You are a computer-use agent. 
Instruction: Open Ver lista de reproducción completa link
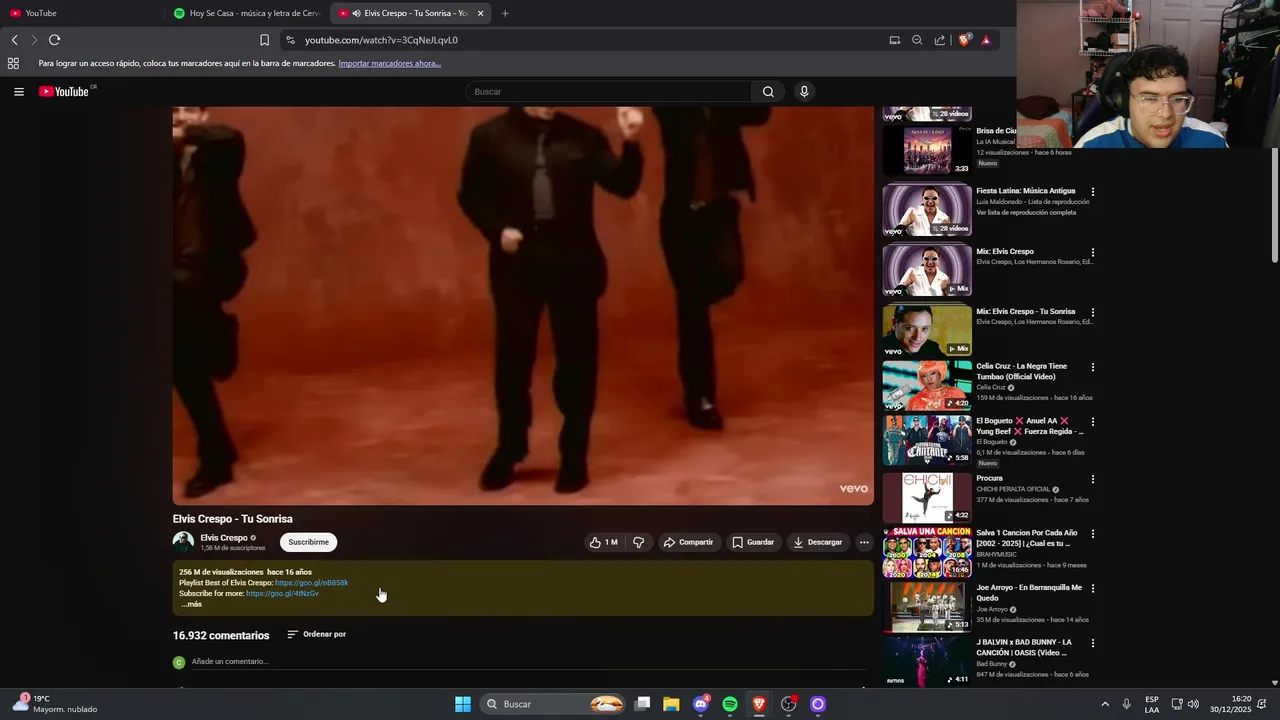(1026, 212)
